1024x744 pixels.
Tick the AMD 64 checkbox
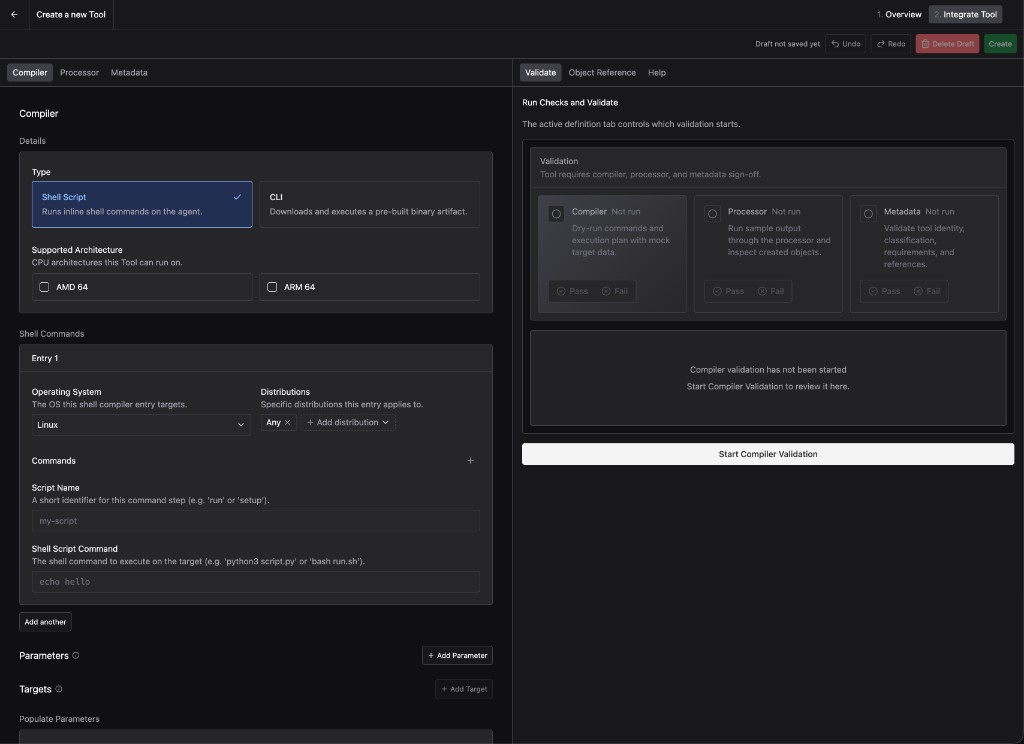(44, 287)
